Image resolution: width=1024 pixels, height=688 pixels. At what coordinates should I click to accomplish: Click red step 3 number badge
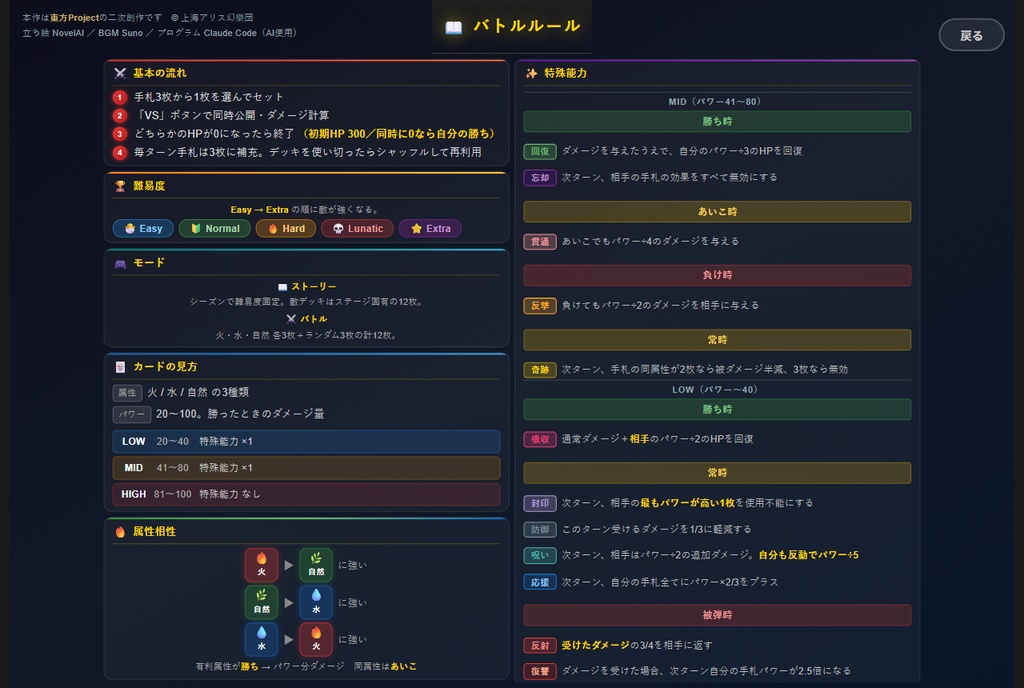click(x=120, y=134)
